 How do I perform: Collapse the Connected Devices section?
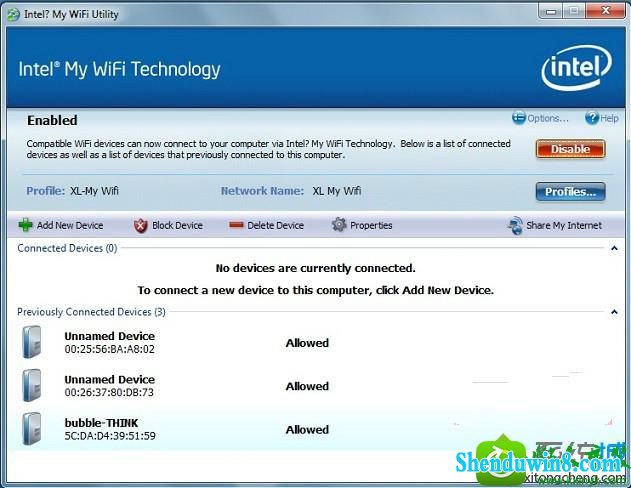coord(614,248)
